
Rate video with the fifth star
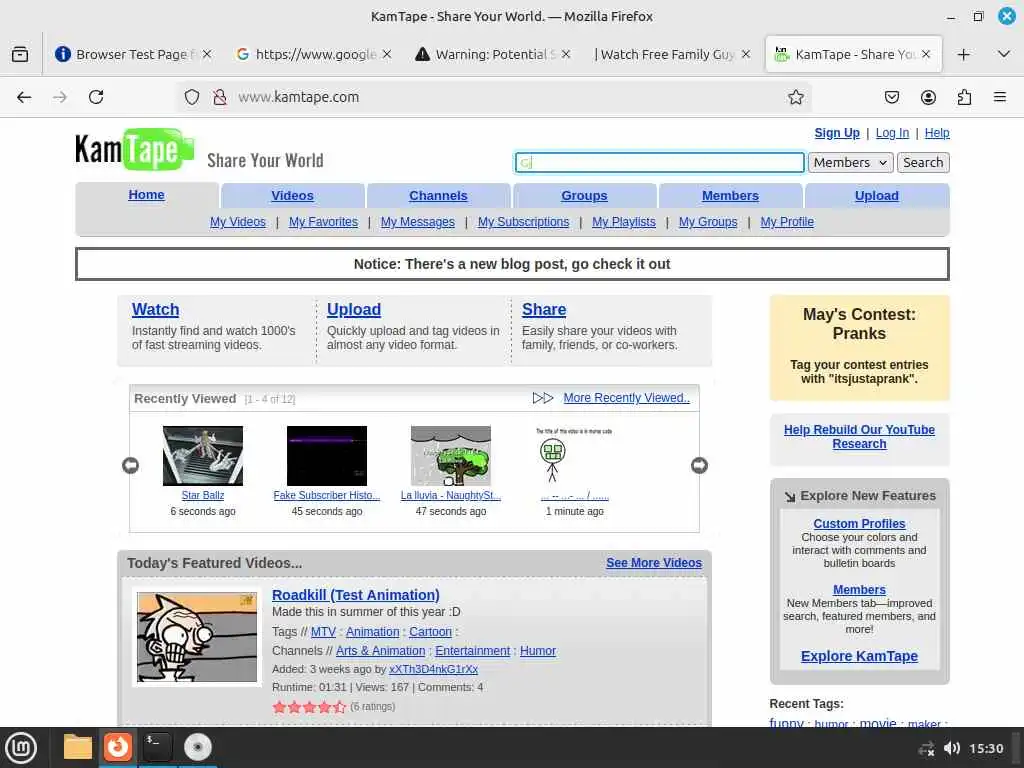point(340,707)
